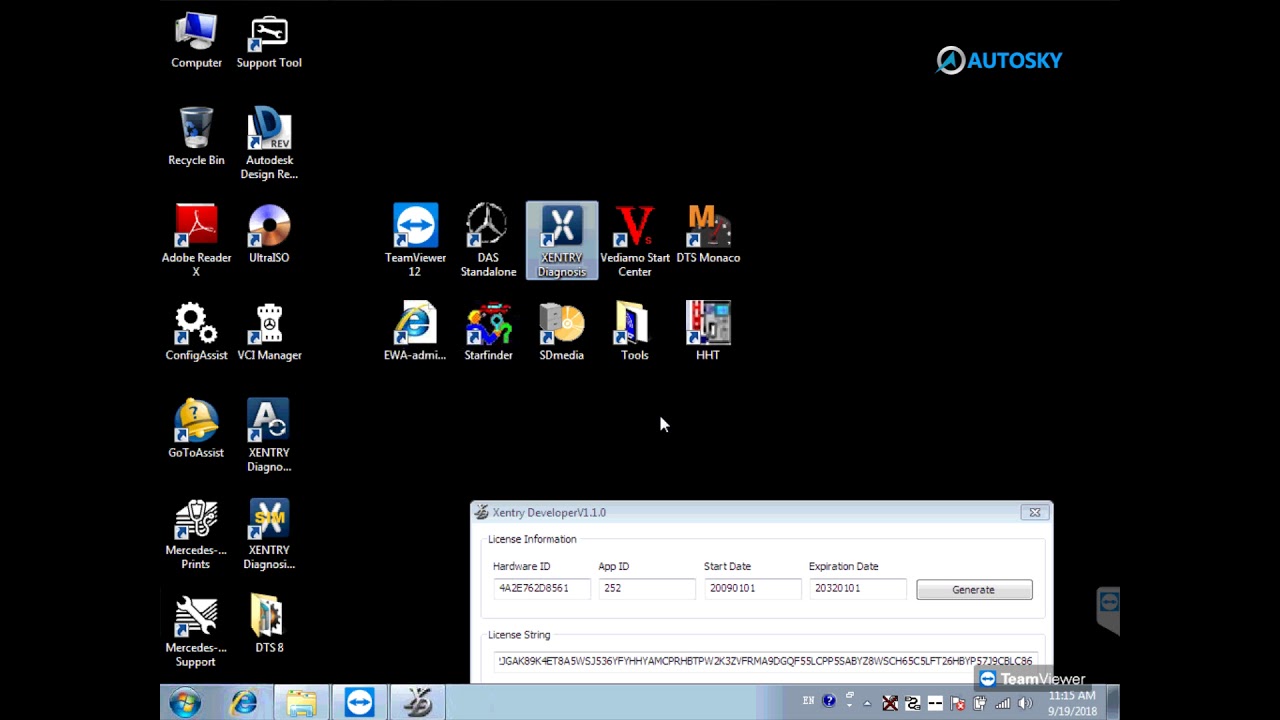Open the DTS 8 folder icon
Viewport: 1280px width, 720px height.
[x=269, y=624]
